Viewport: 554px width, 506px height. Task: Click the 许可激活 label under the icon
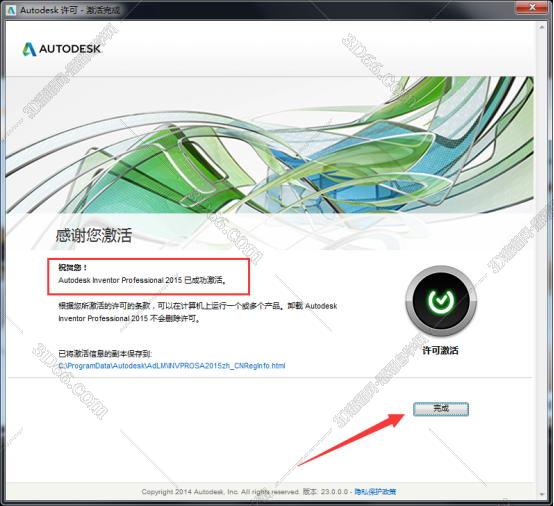pyautogui.click(x=441, y=350)
